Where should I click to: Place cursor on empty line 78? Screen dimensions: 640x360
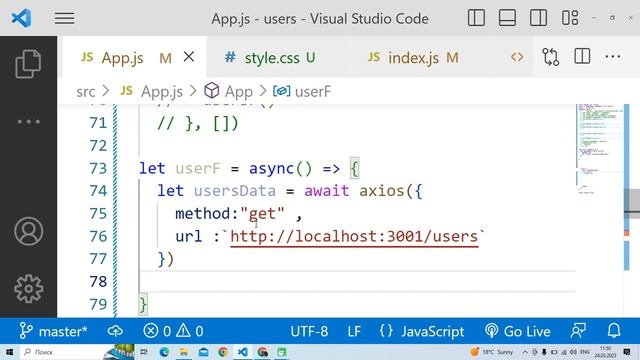click(358, 281)
